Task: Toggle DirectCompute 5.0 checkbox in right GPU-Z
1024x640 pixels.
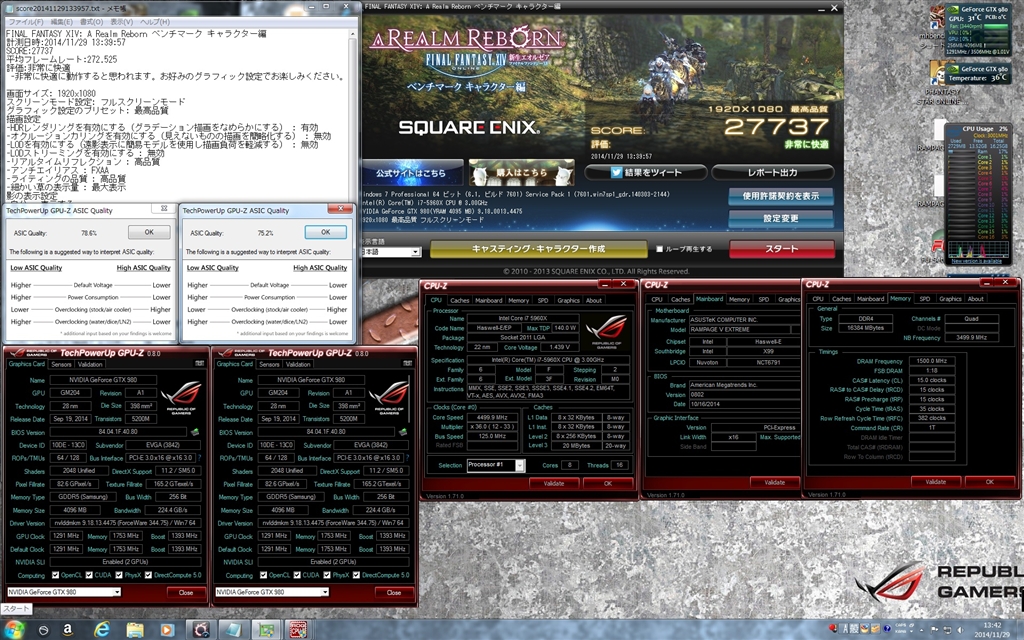Action: [357, 575]
